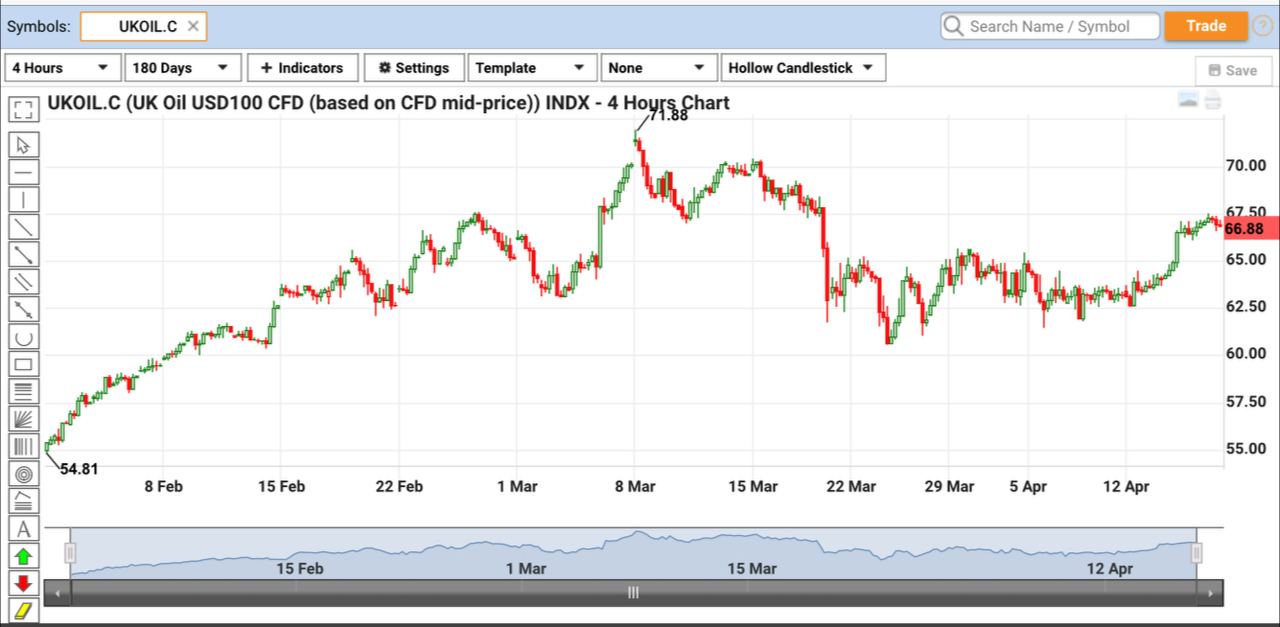Image resolution: width=1280 pixels, height=627 pixels.
Task: Click the 70.00 price axis label
Action: click(1245, 165)
